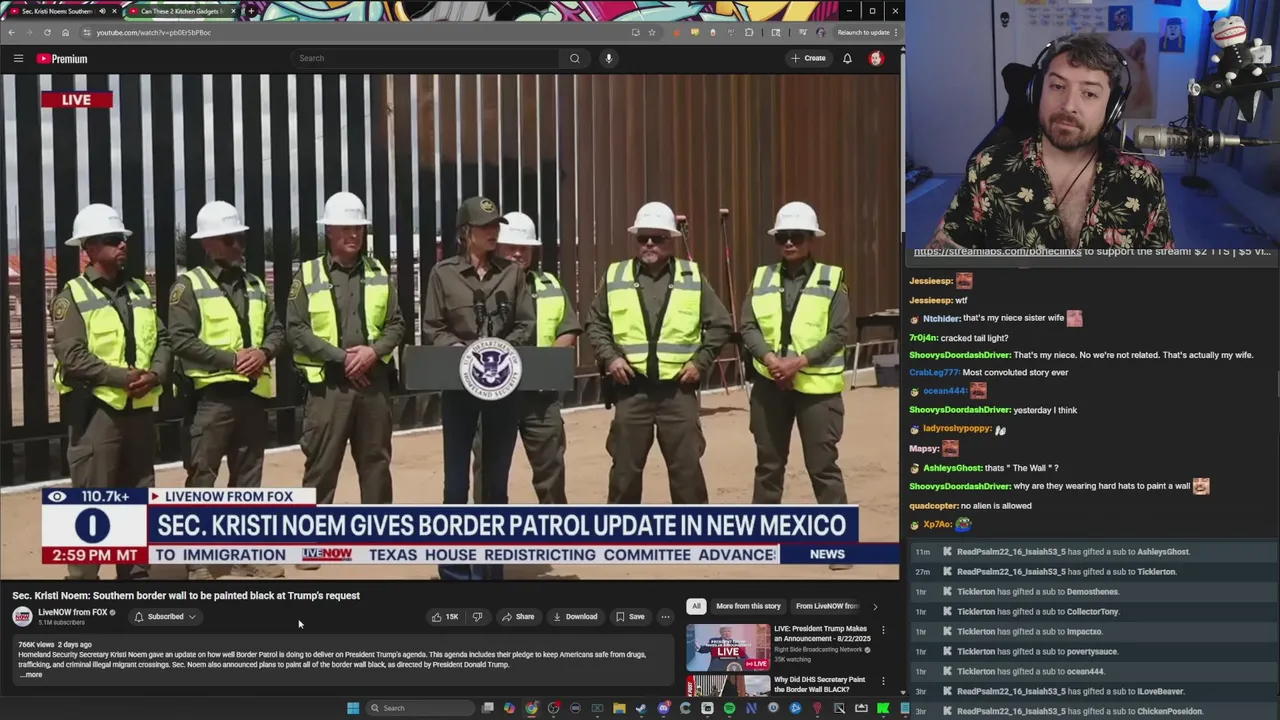1280x720 pixels.
Task: Mute the Sec. Kristi Noem tab audio
Action: tap(102, 11)
